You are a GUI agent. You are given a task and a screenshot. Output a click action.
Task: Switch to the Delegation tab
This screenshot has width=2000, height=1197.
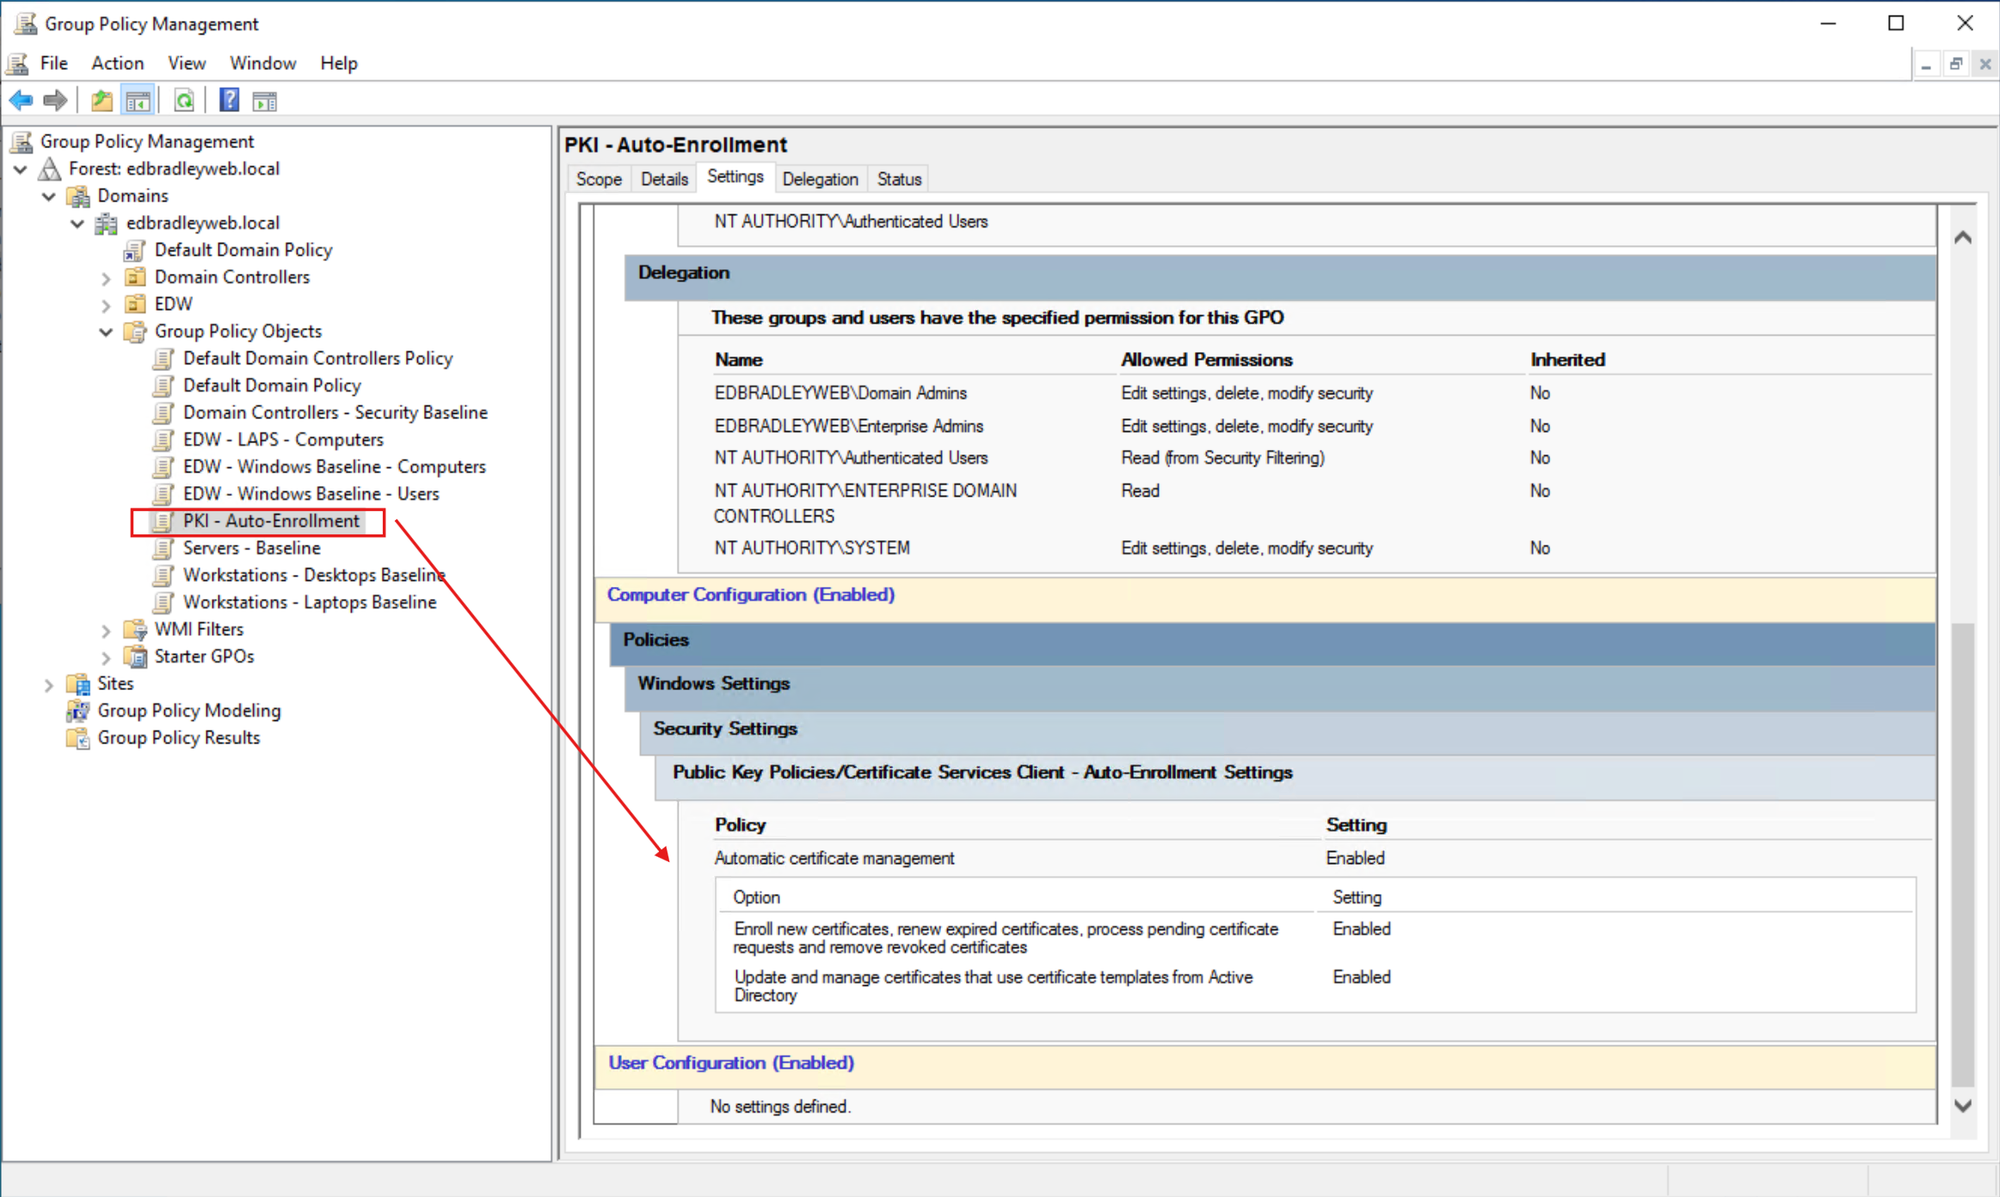tap(820, 178)
